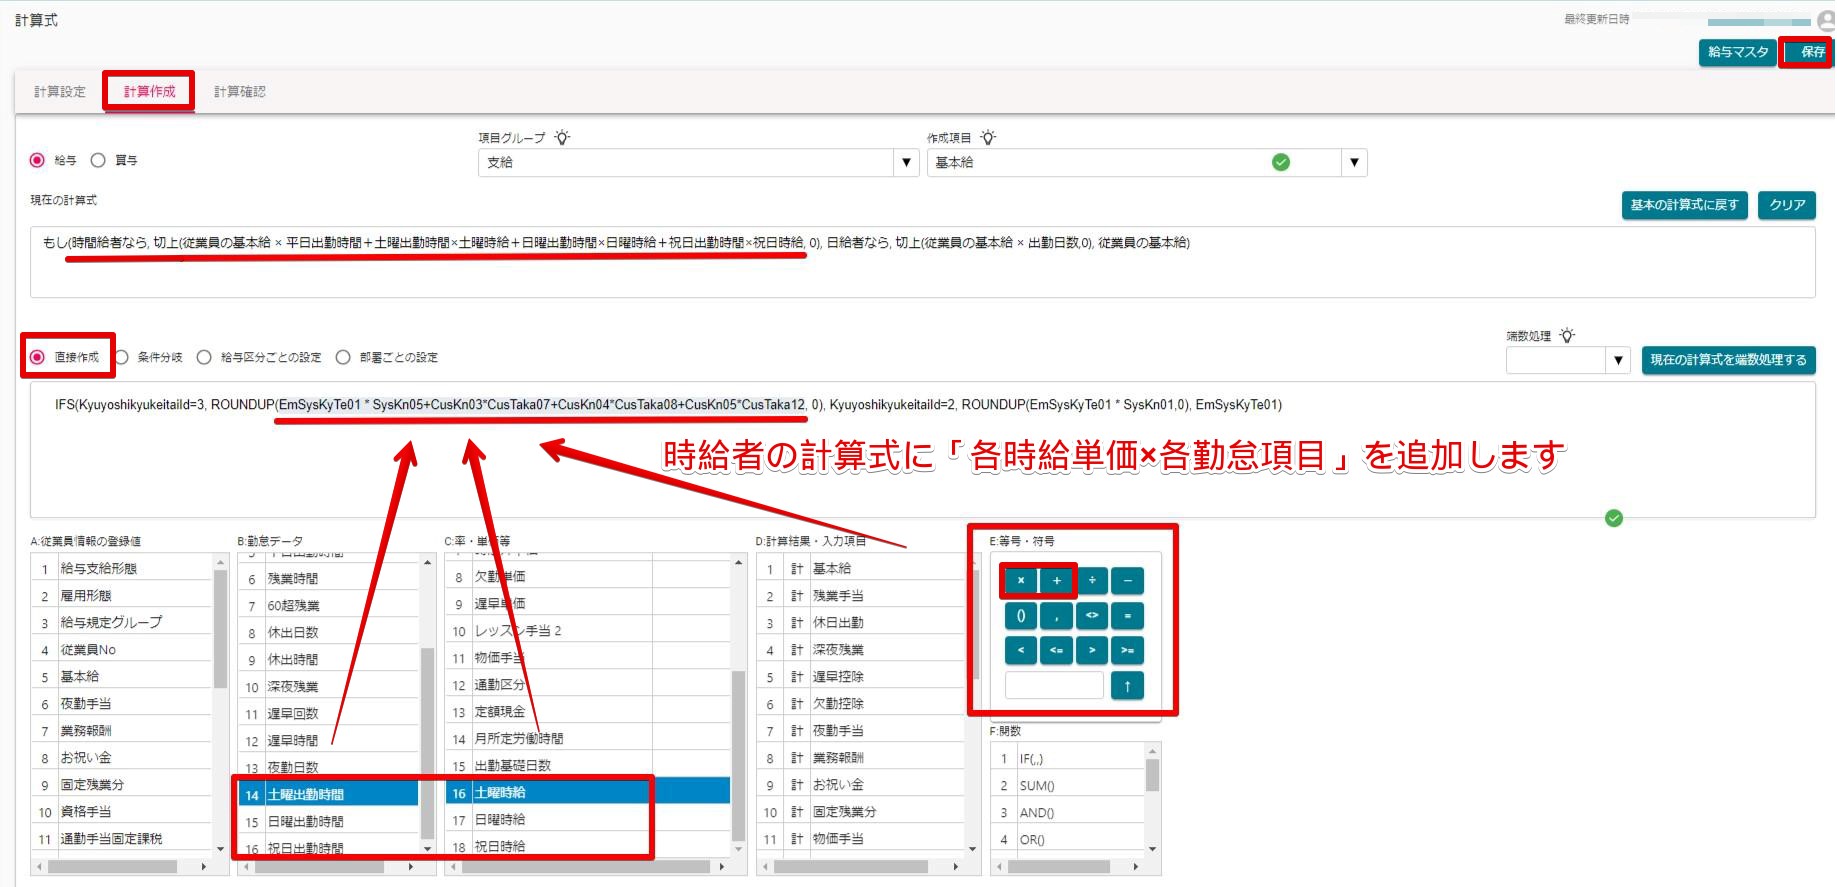Image resolution: width=1837 pixels, height=887 pixels.
Task: Open the 端数処理 rounding dropdown
Action: (1568, 360)
